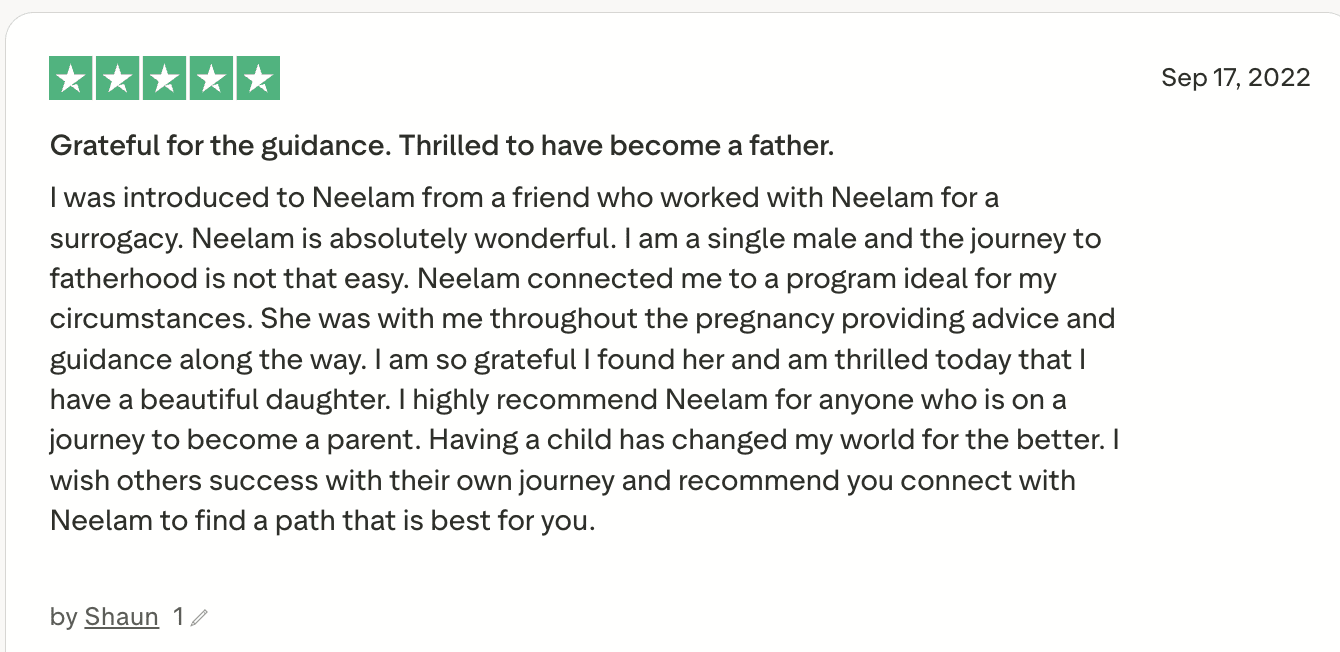Click the second green rating star
This screenshot has height=652, width=1340.
point(118,79)
